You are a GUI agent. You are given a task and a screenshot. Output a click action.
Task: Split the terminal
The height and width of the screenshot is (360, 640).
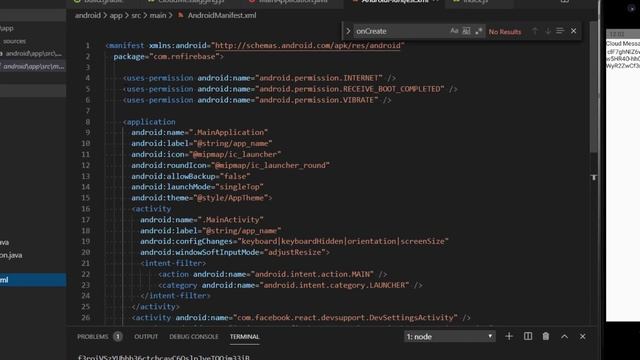coord(528,336)
